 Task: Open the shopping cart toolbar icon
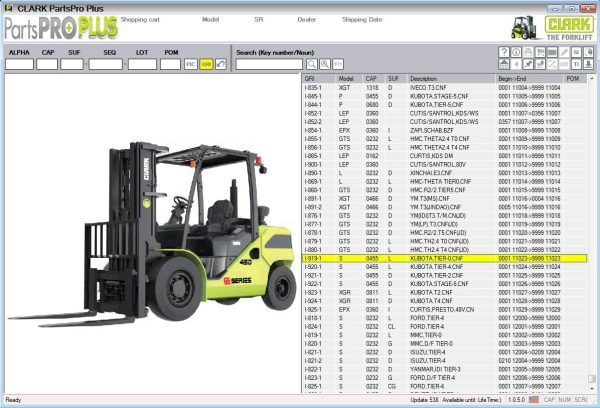click(x=540, y=52)
